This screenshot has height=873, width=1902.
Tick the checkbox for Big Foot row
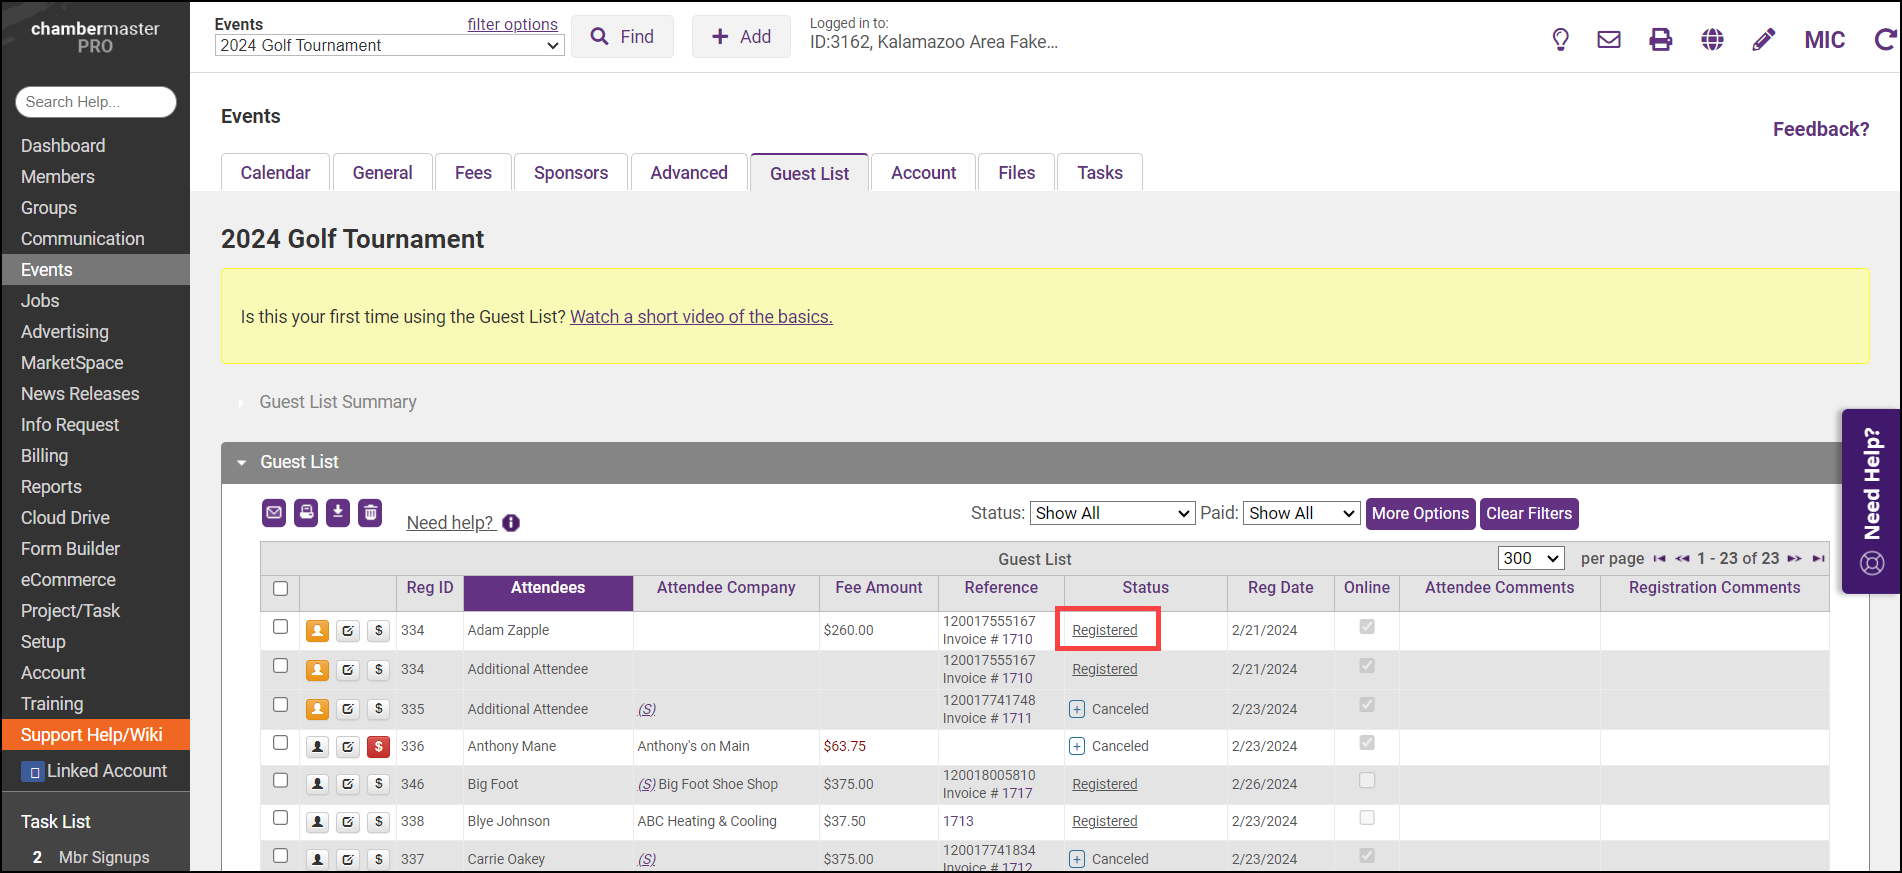click(280, 781)
